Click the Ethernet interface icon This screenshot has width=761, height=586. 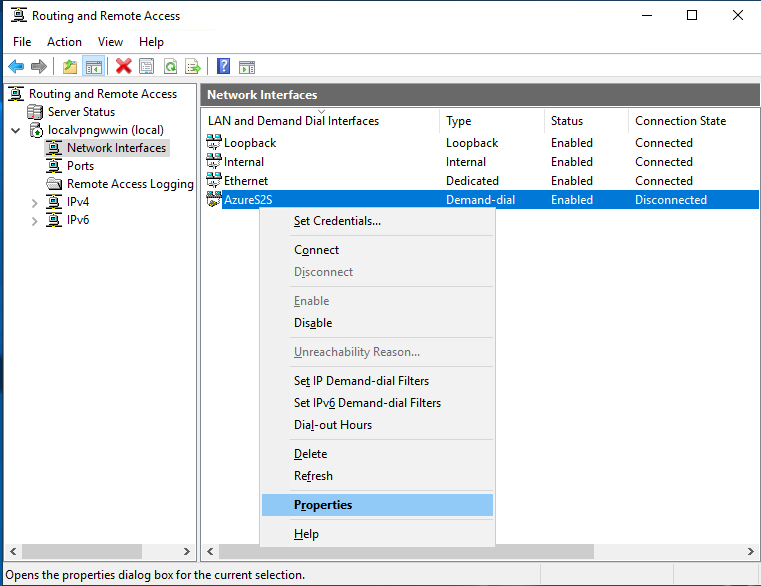click(214, 180)
